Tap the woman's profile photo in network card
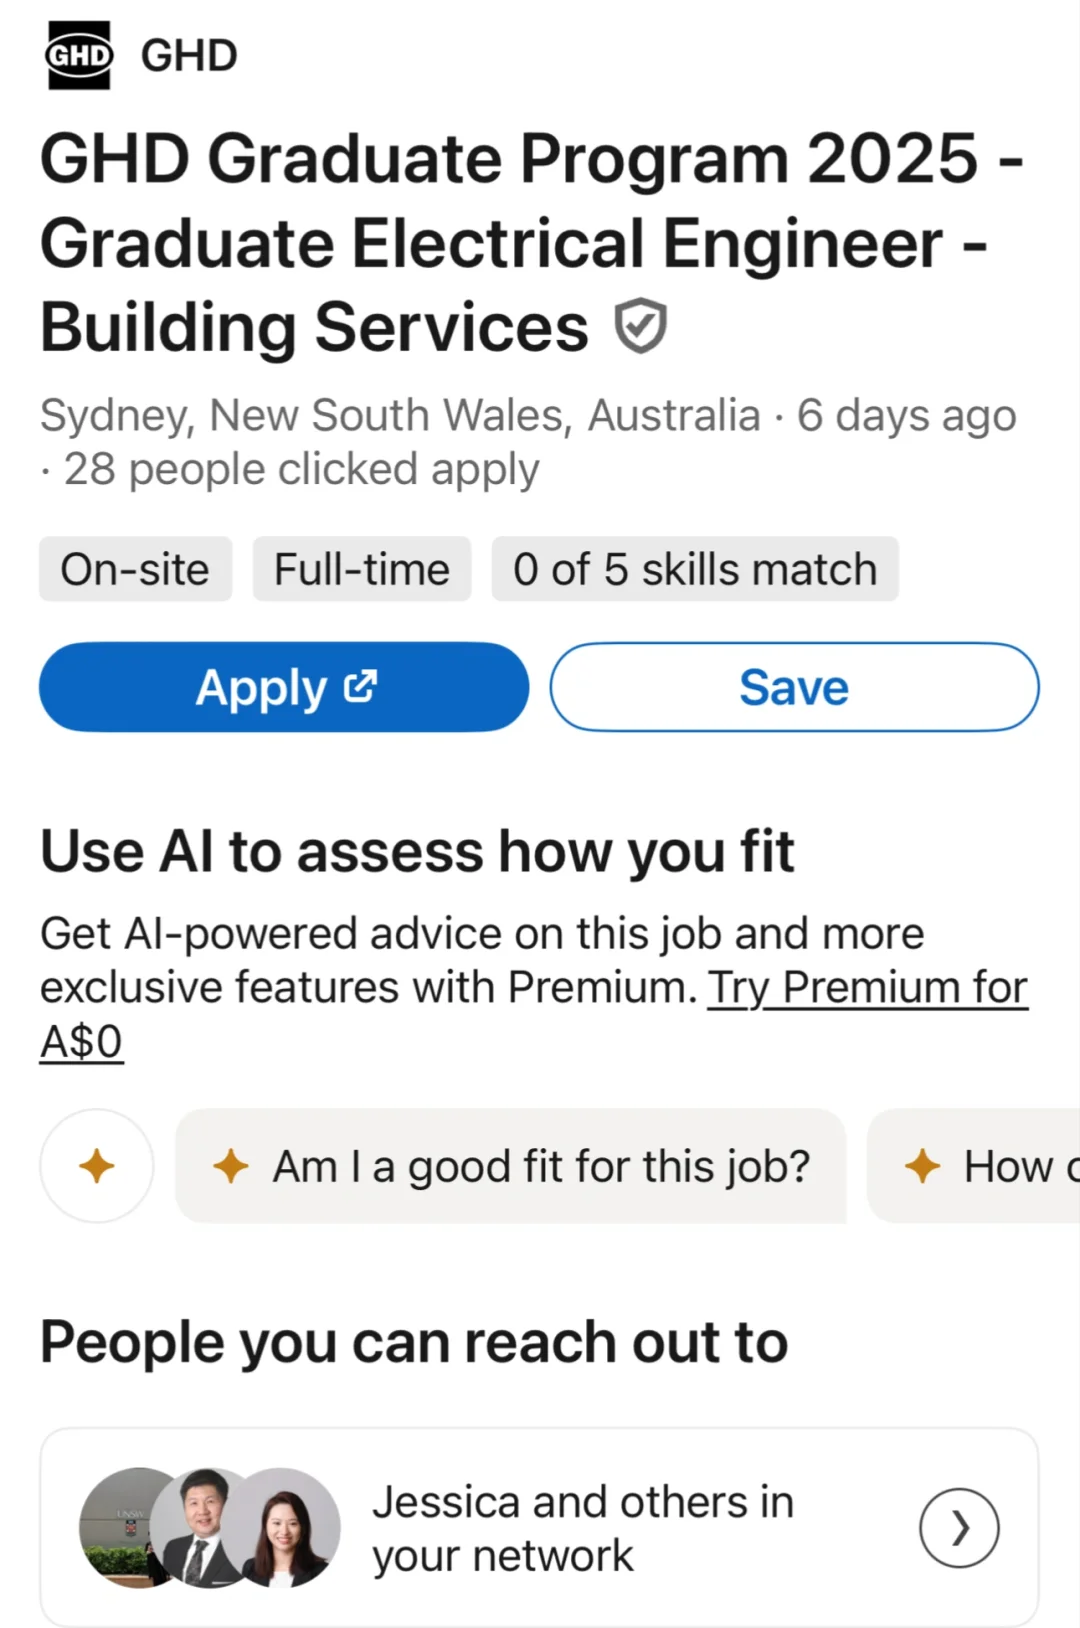This screenshot has height=1628, width=1080. coord(290,1528)
